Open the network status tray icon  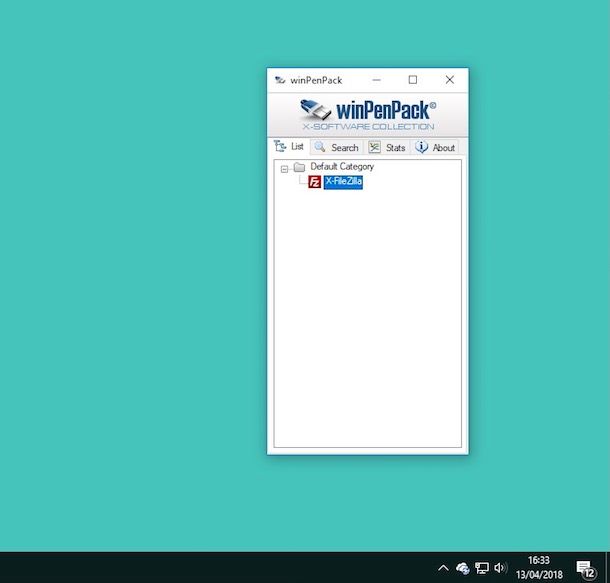pos(482,568)
